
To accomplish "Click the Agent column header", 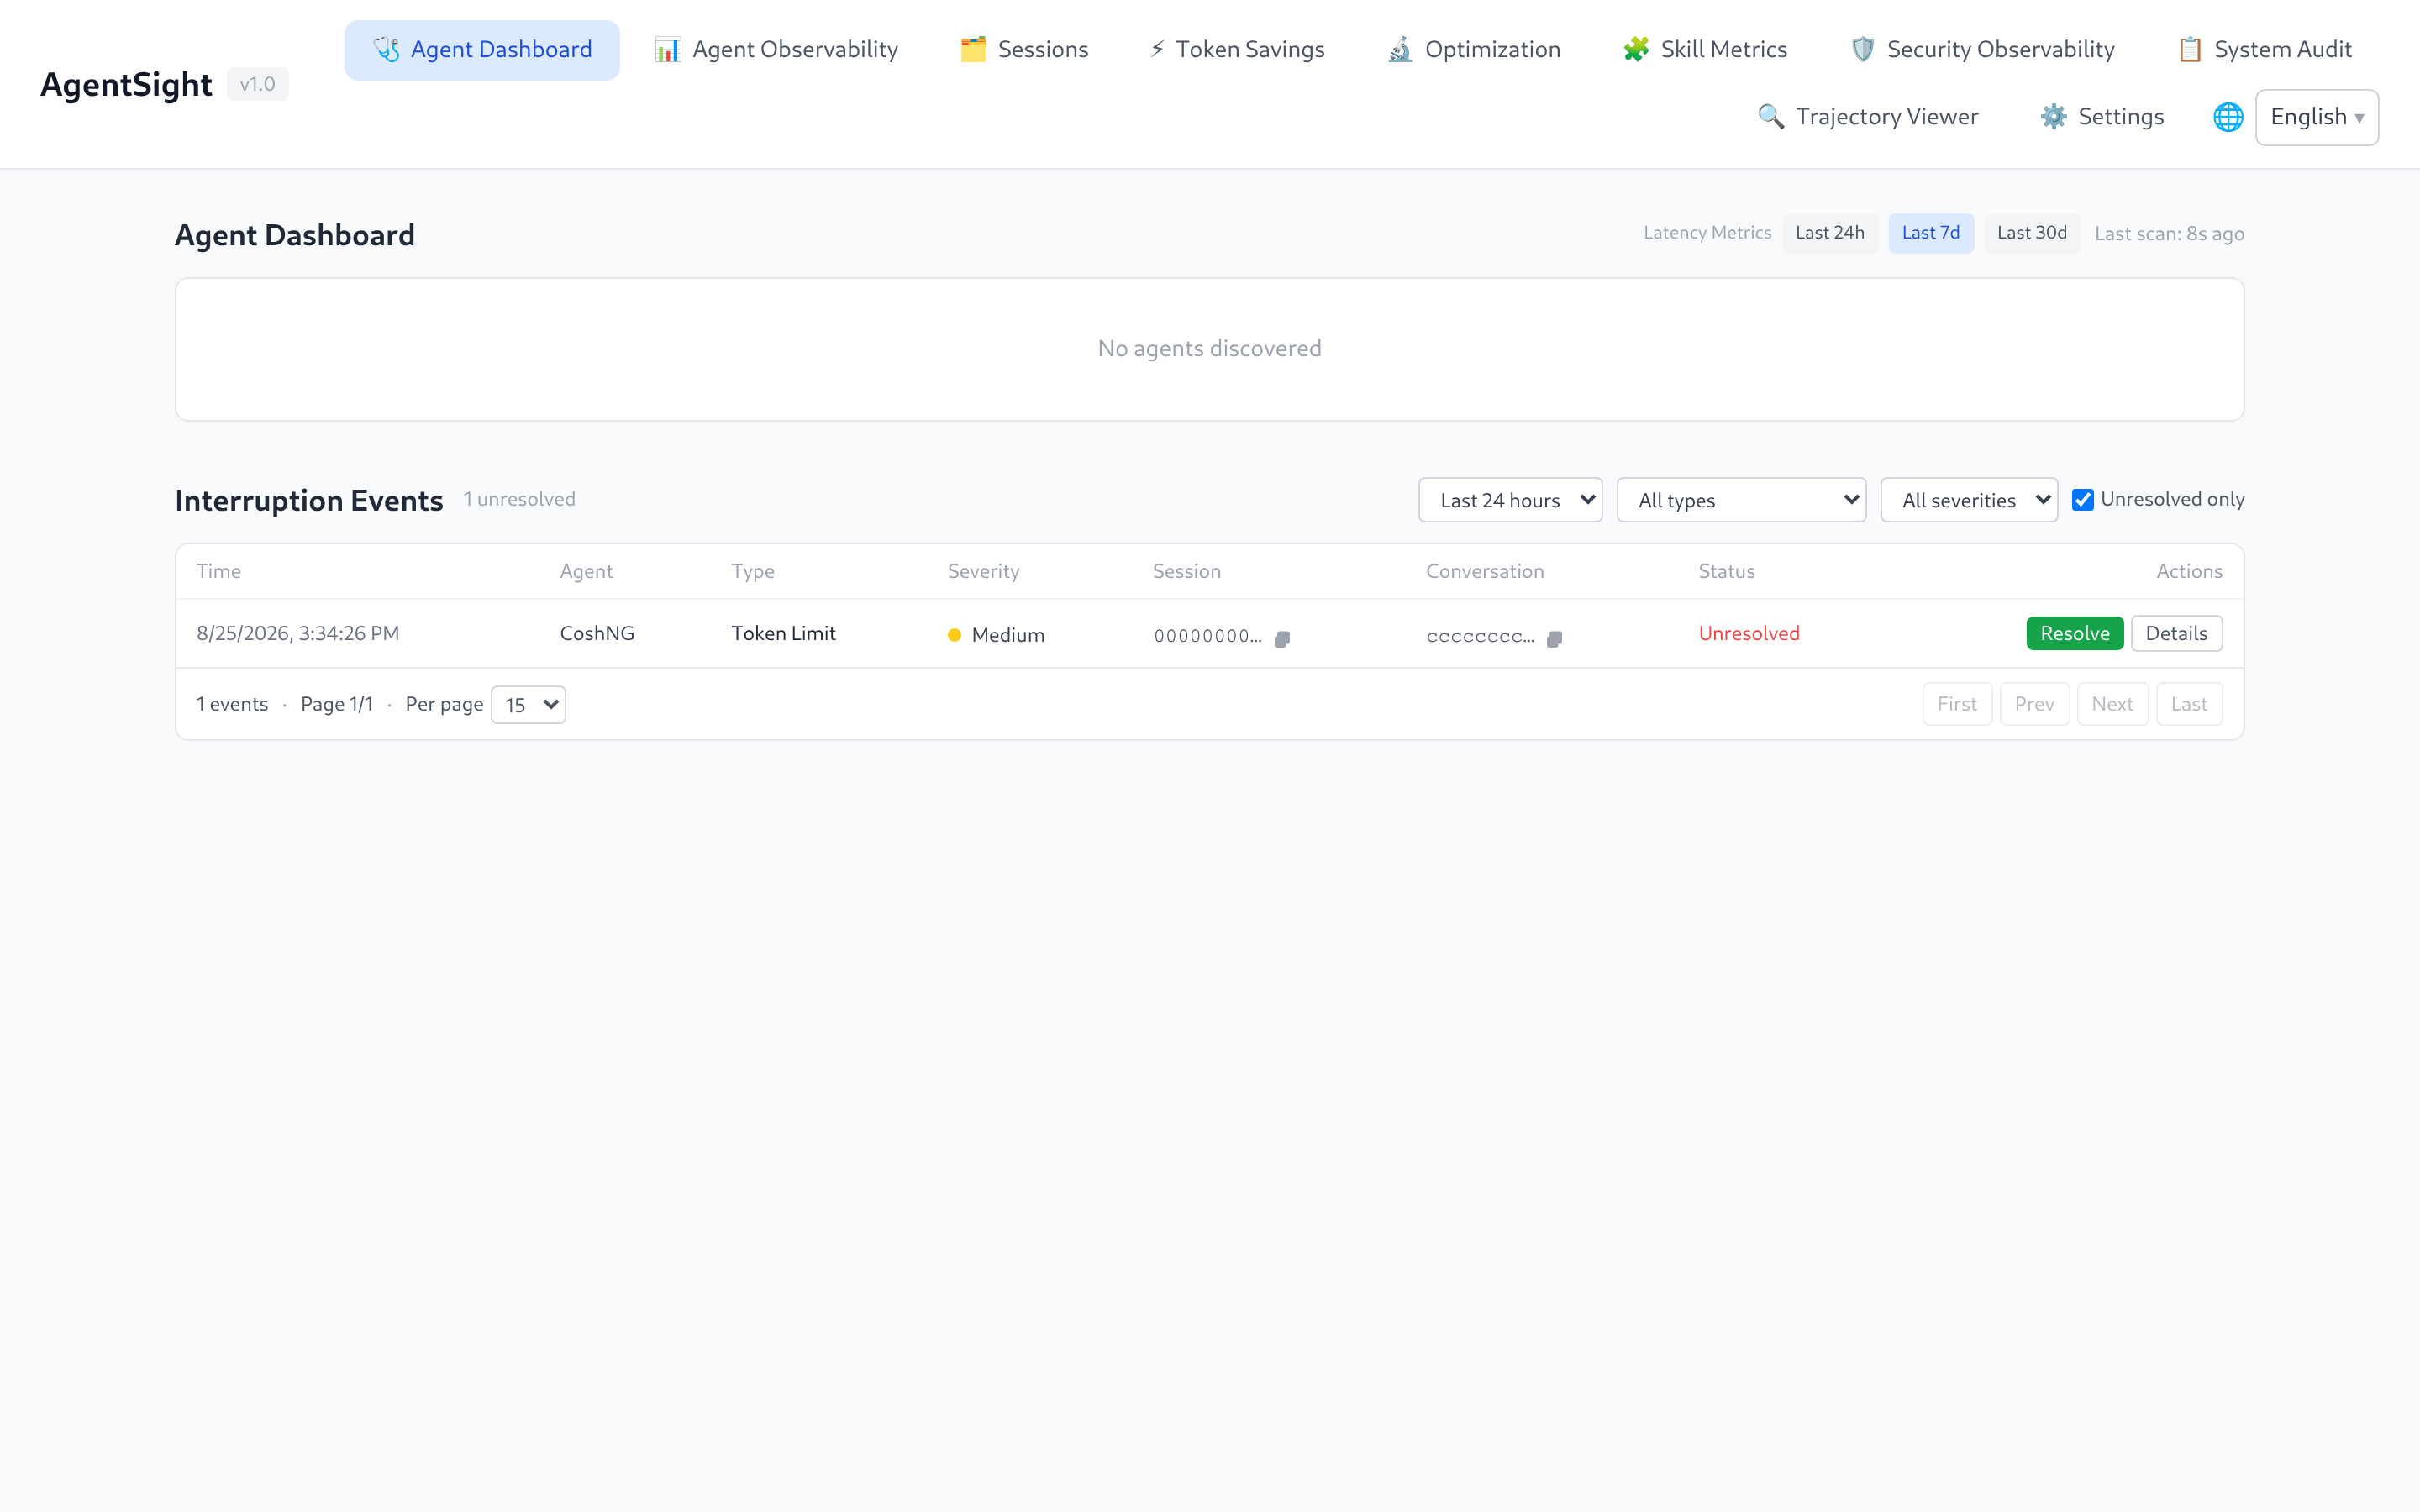I will point(586,571).
